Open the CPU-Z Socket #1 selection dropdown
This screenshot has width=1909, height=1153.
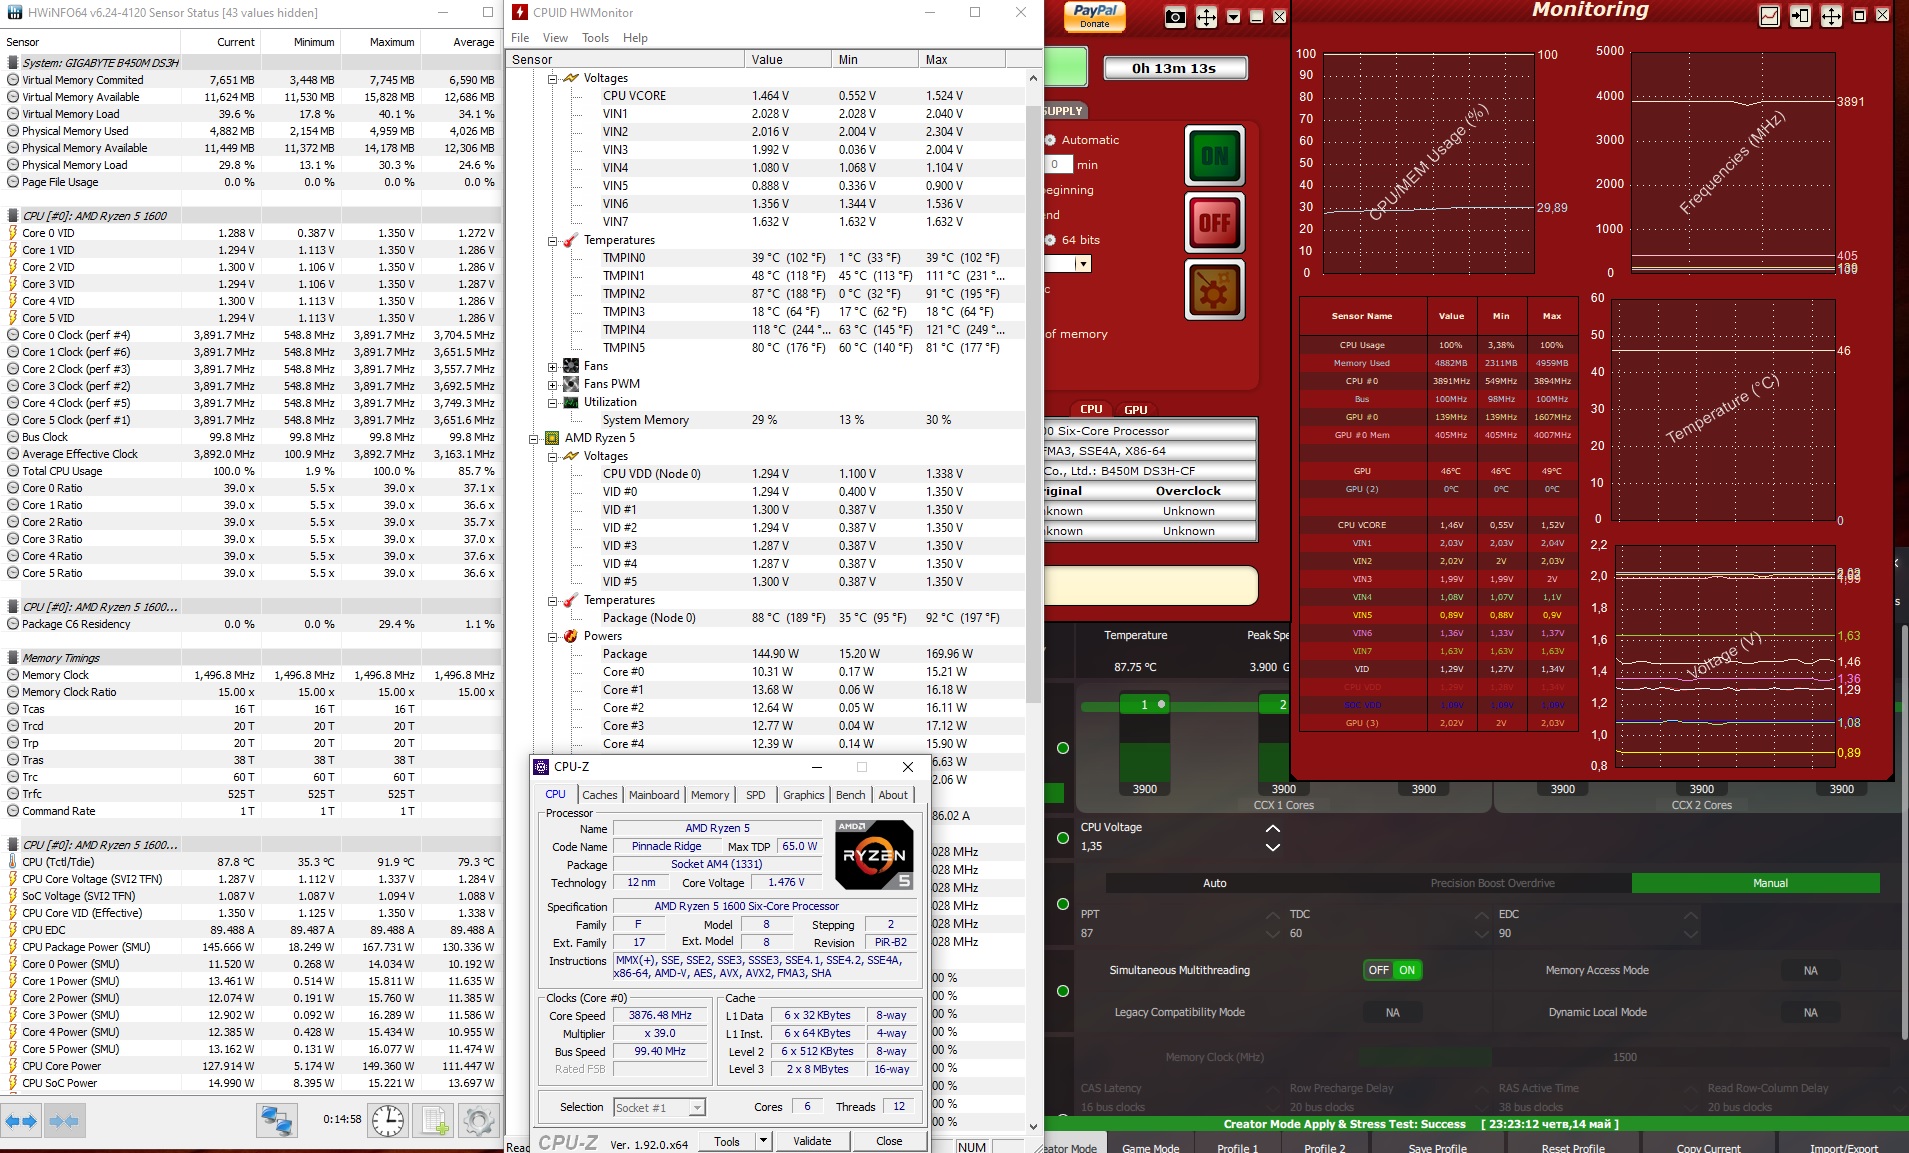click(x=659, y=1107)
